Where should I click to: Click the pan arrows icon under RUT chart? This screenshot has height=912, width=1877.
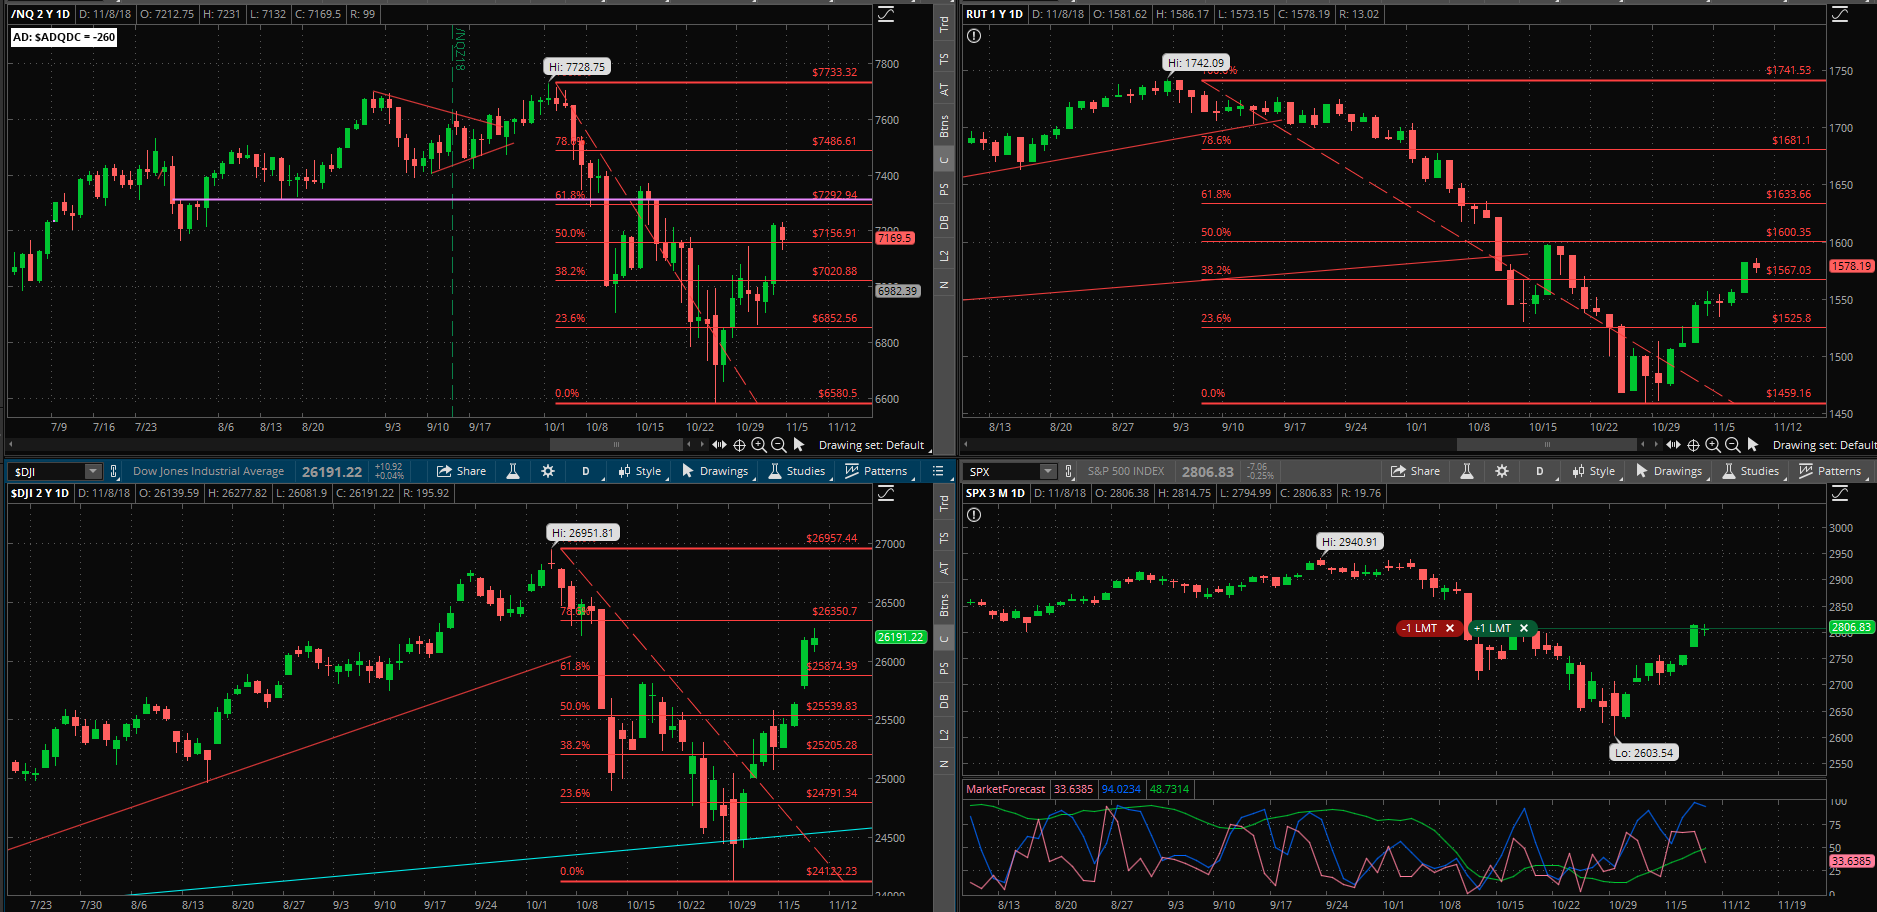(x=1673, y=445)
